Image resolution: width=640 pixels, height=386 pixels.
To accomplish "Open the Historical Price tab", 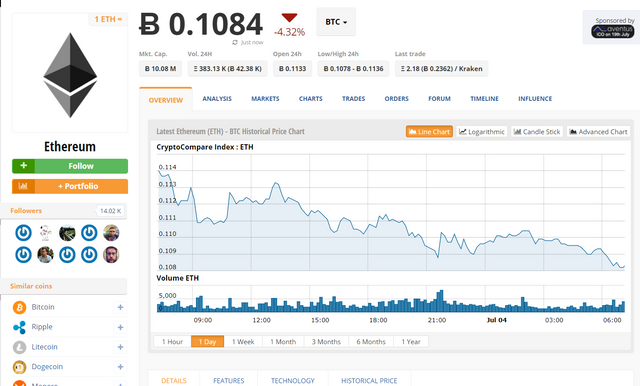I will click(369, 380).
